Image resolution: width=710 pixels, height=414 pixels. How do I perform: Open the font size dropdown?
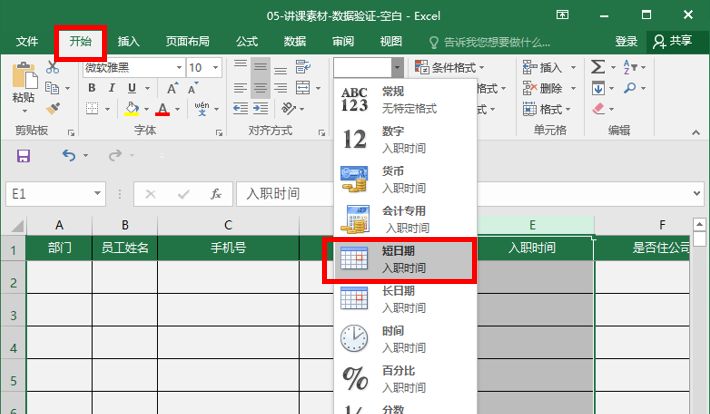coord(216,68)
